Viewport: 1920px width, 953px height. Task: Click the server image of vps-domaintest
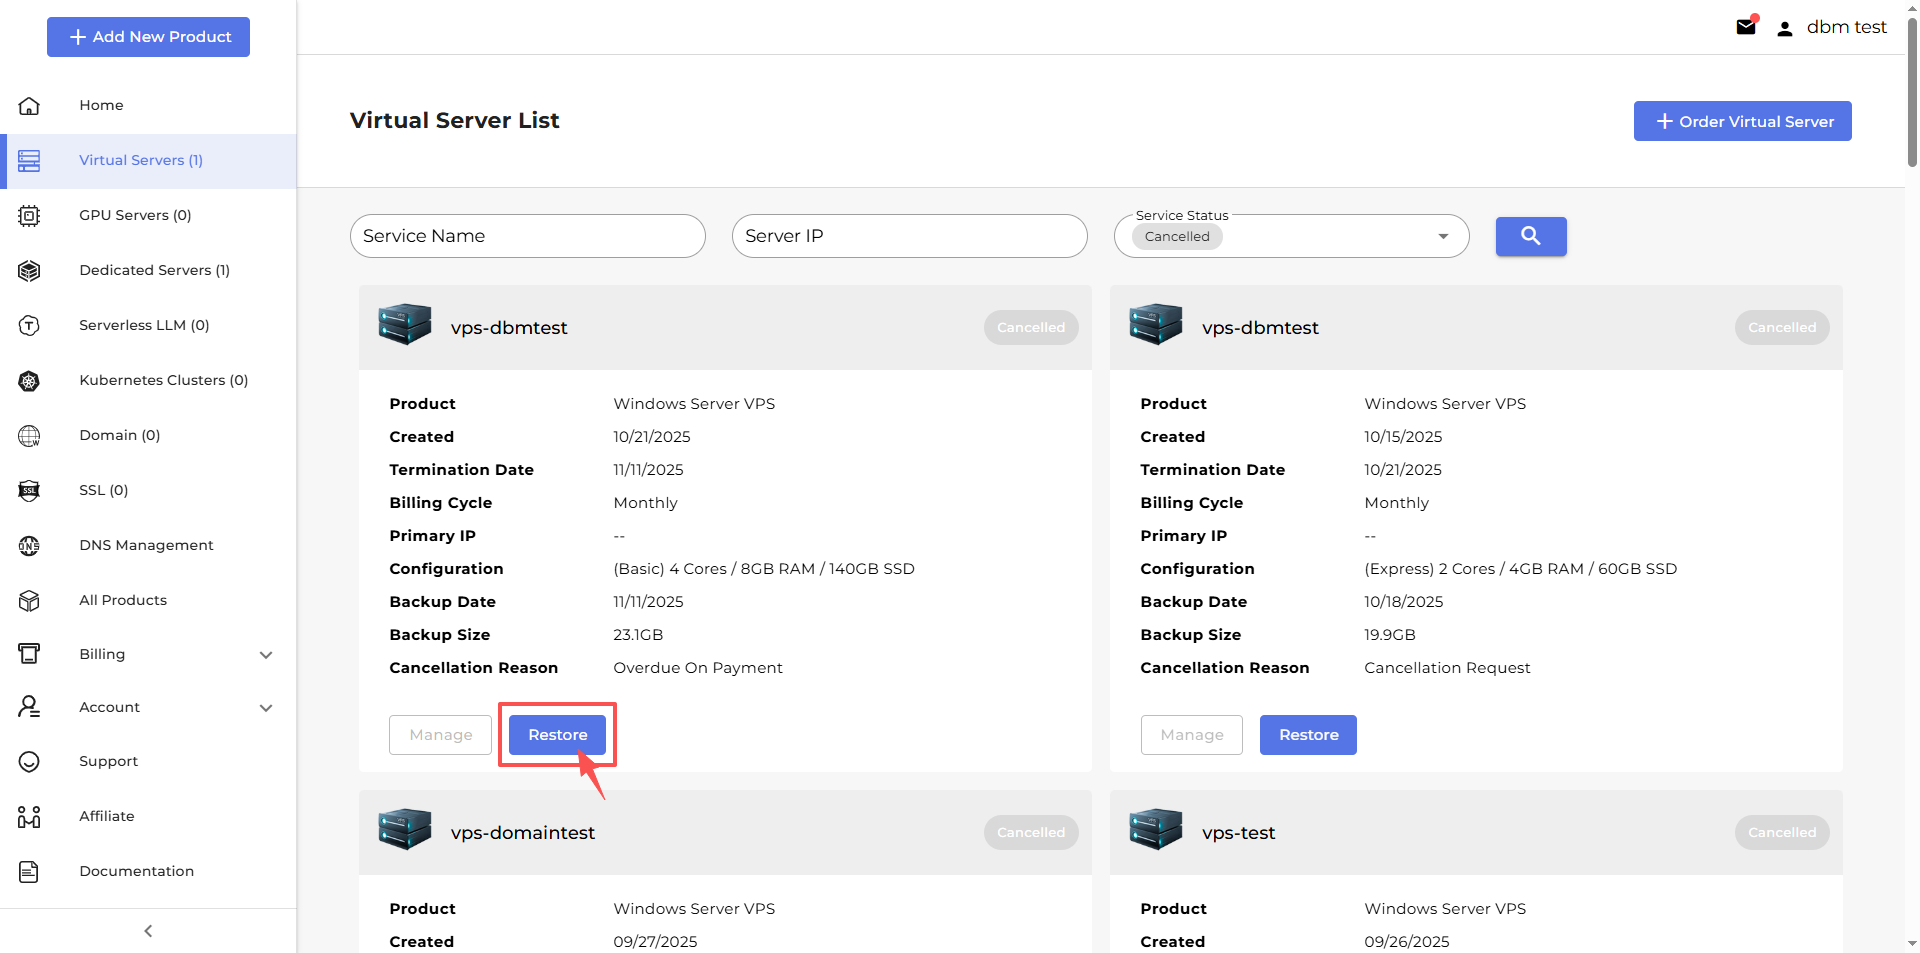coord(405,830)
